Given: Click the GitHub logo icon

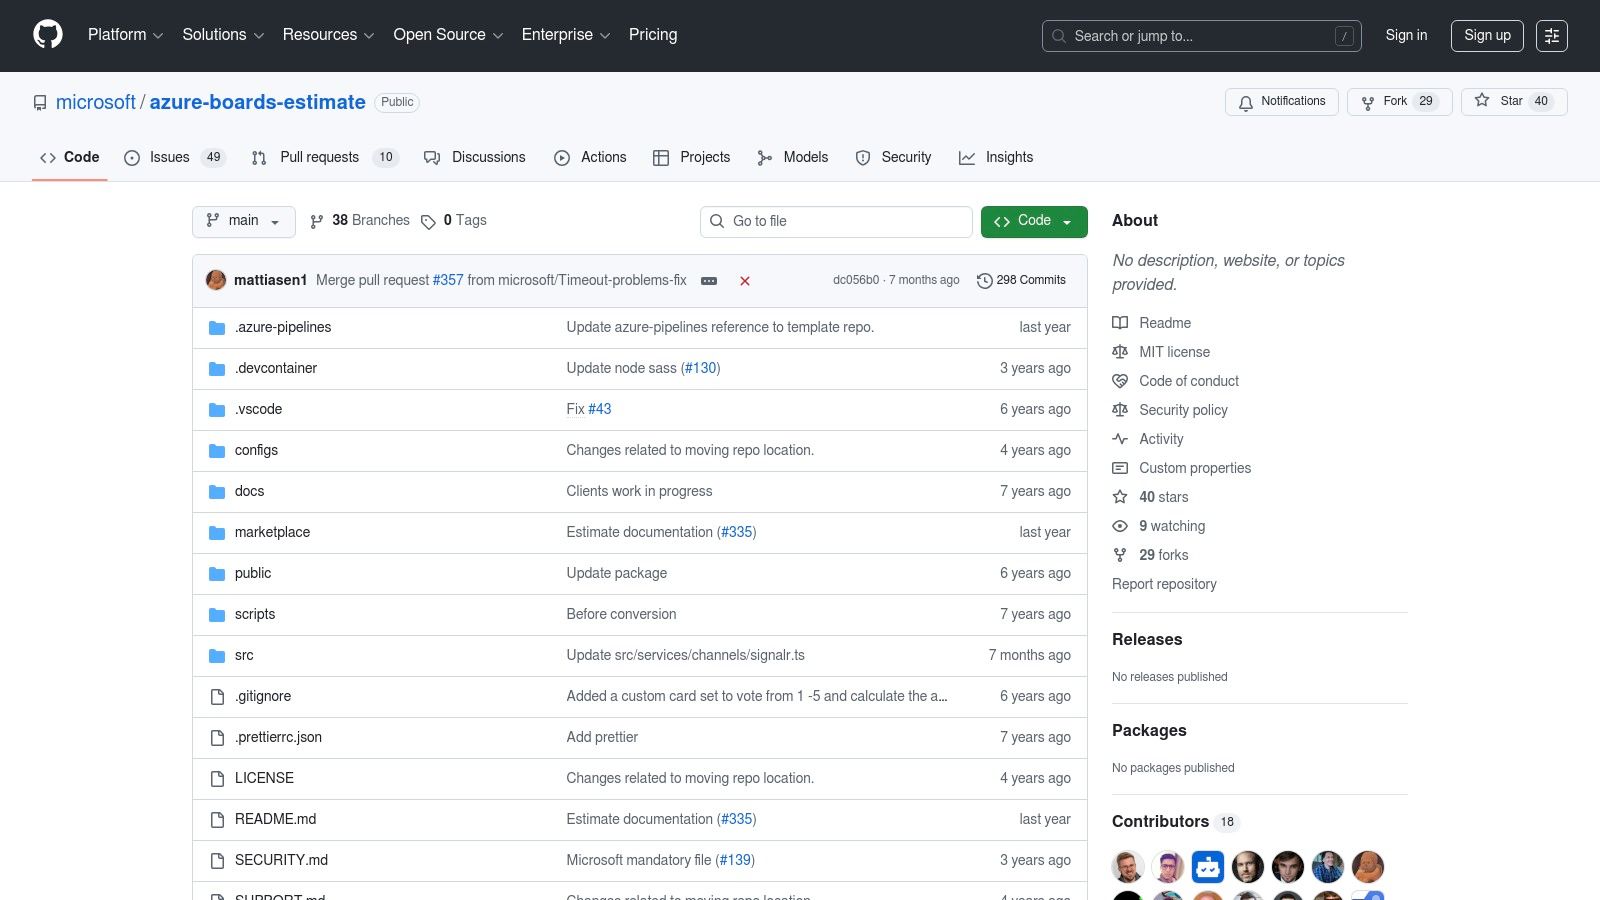Looking at the screenshot, I should click(x=48, y=35).
